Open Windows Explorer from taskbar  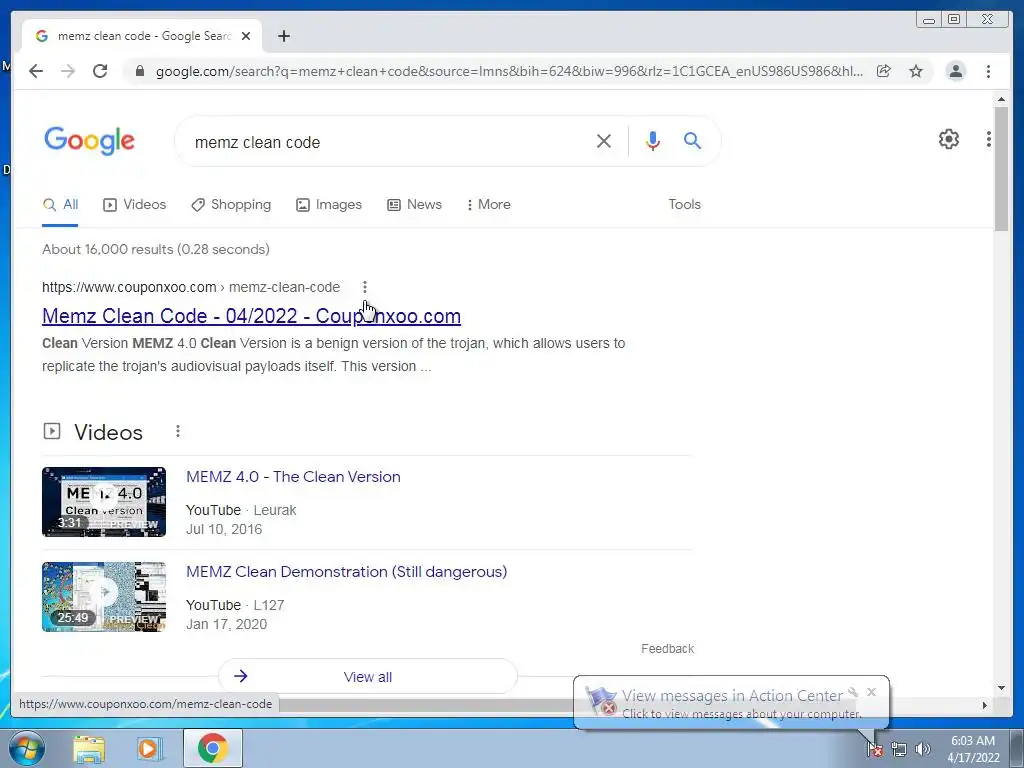(x=89, y=749)
